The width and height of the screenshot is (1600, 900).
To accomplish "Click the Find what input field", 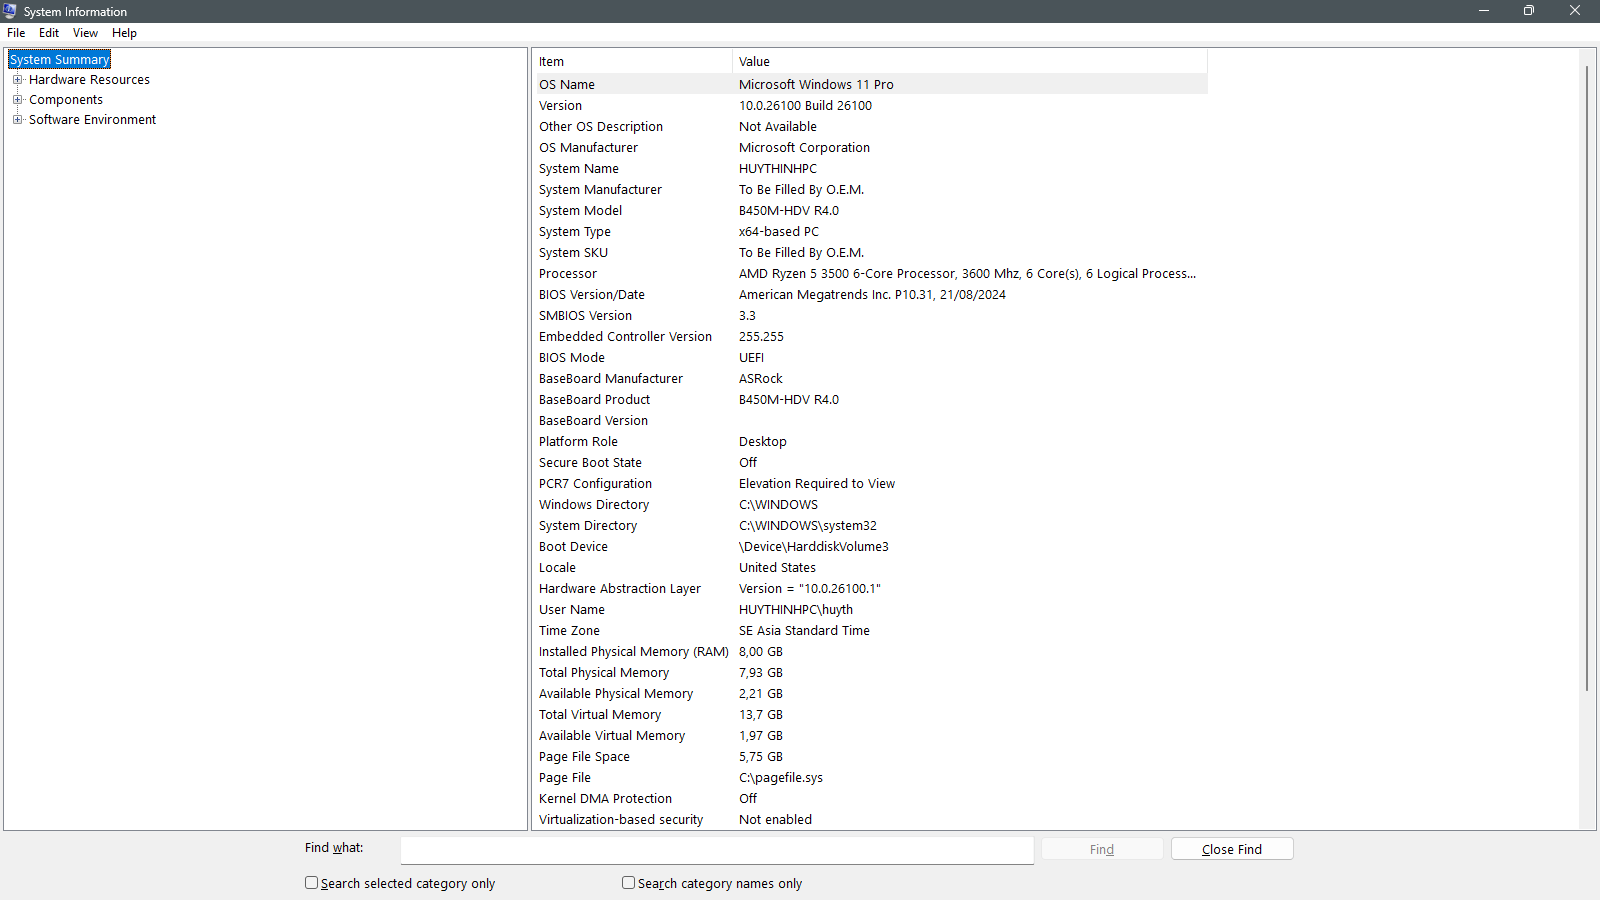I will pos(717,850).
